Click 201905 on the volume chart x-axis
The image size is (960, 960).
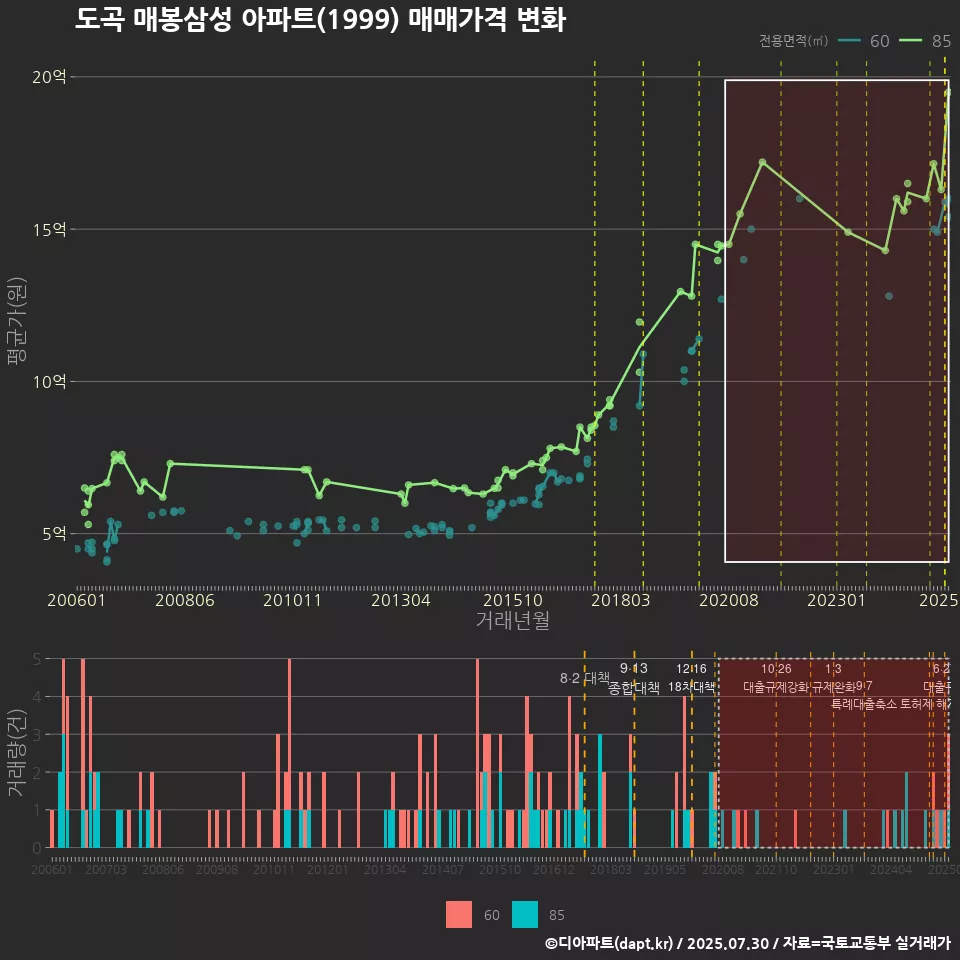pos(665,869)
